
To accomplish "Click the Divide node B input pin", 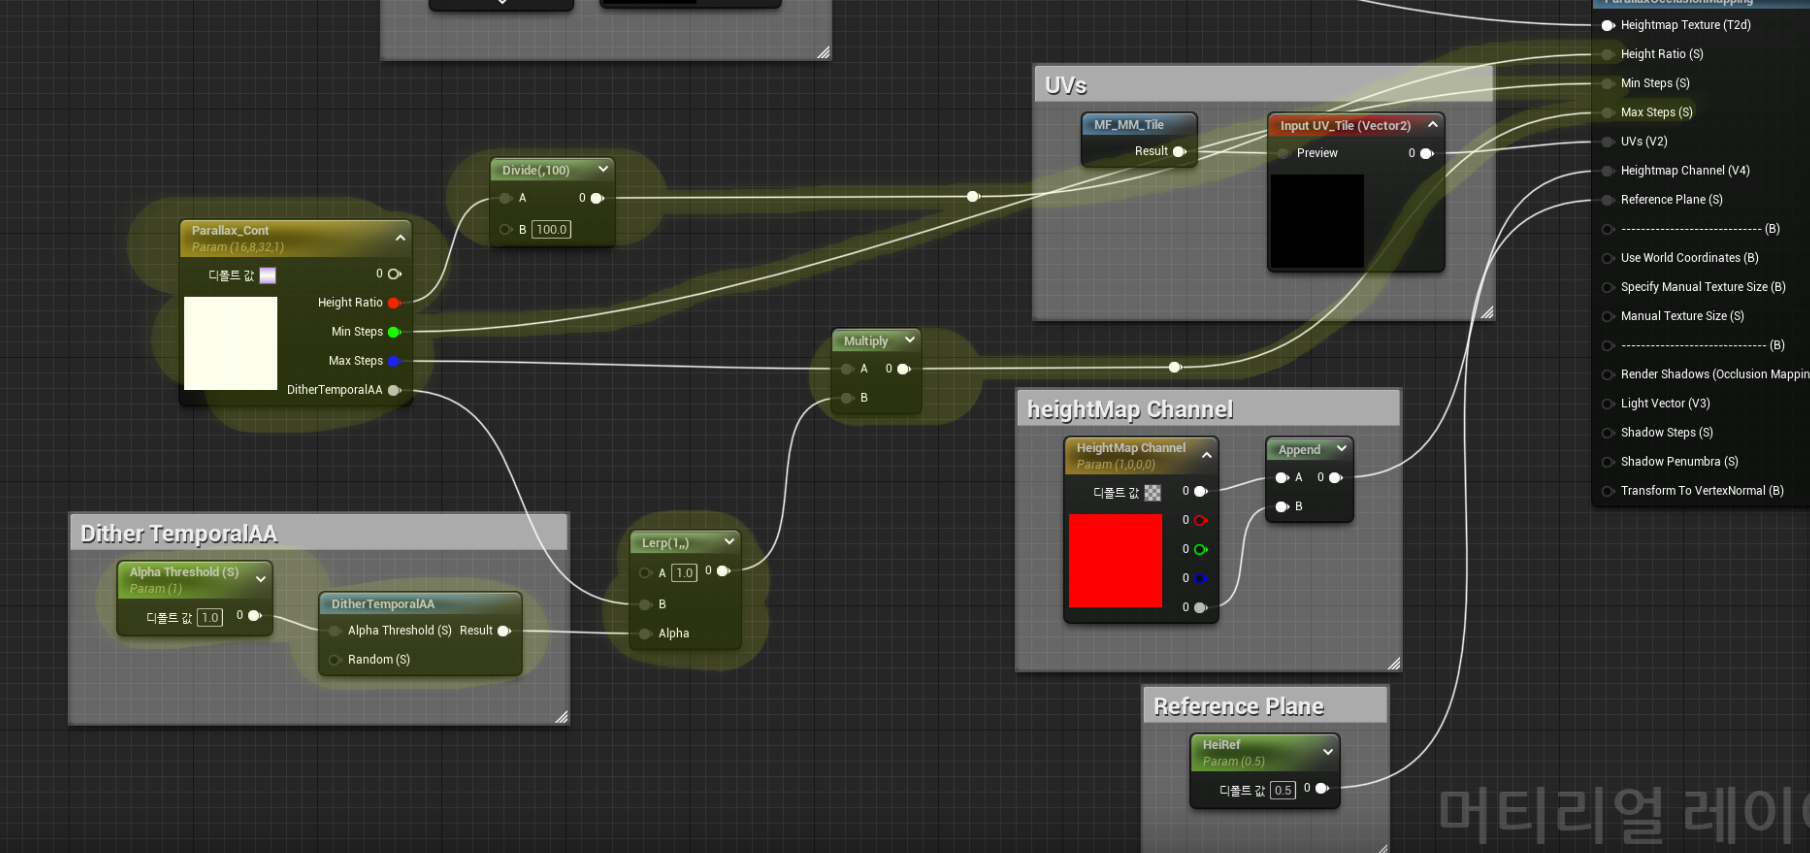I will 506,229.
